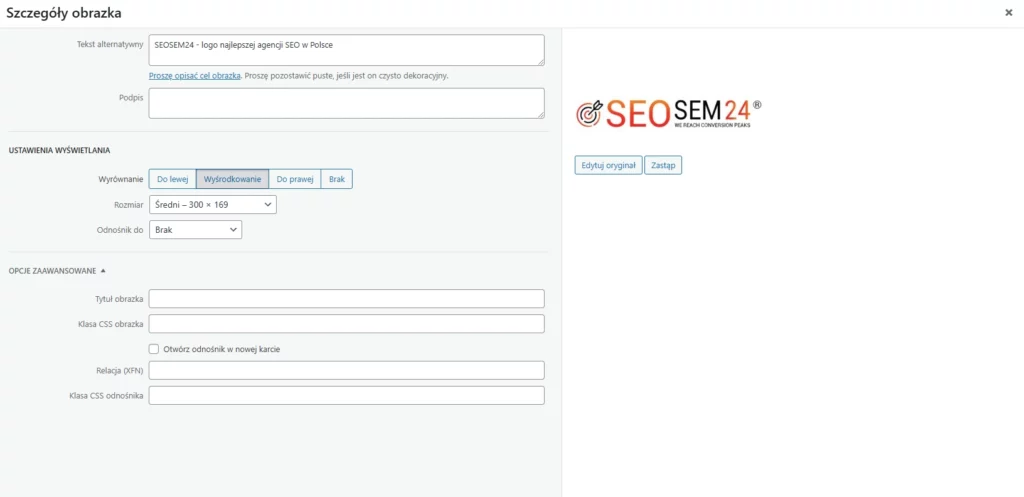
Task: Open the Odnośnik do dropdown
Action: [195, 230]
